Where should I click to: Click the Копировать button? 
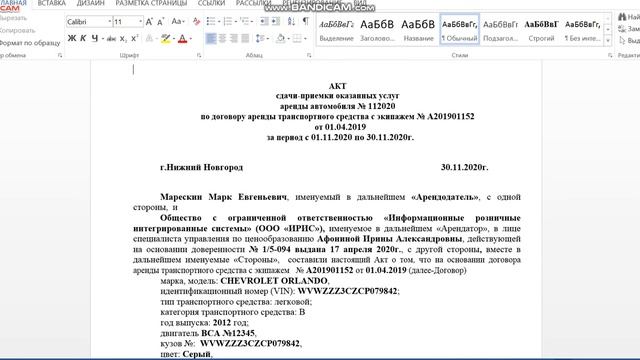[18, 31]
